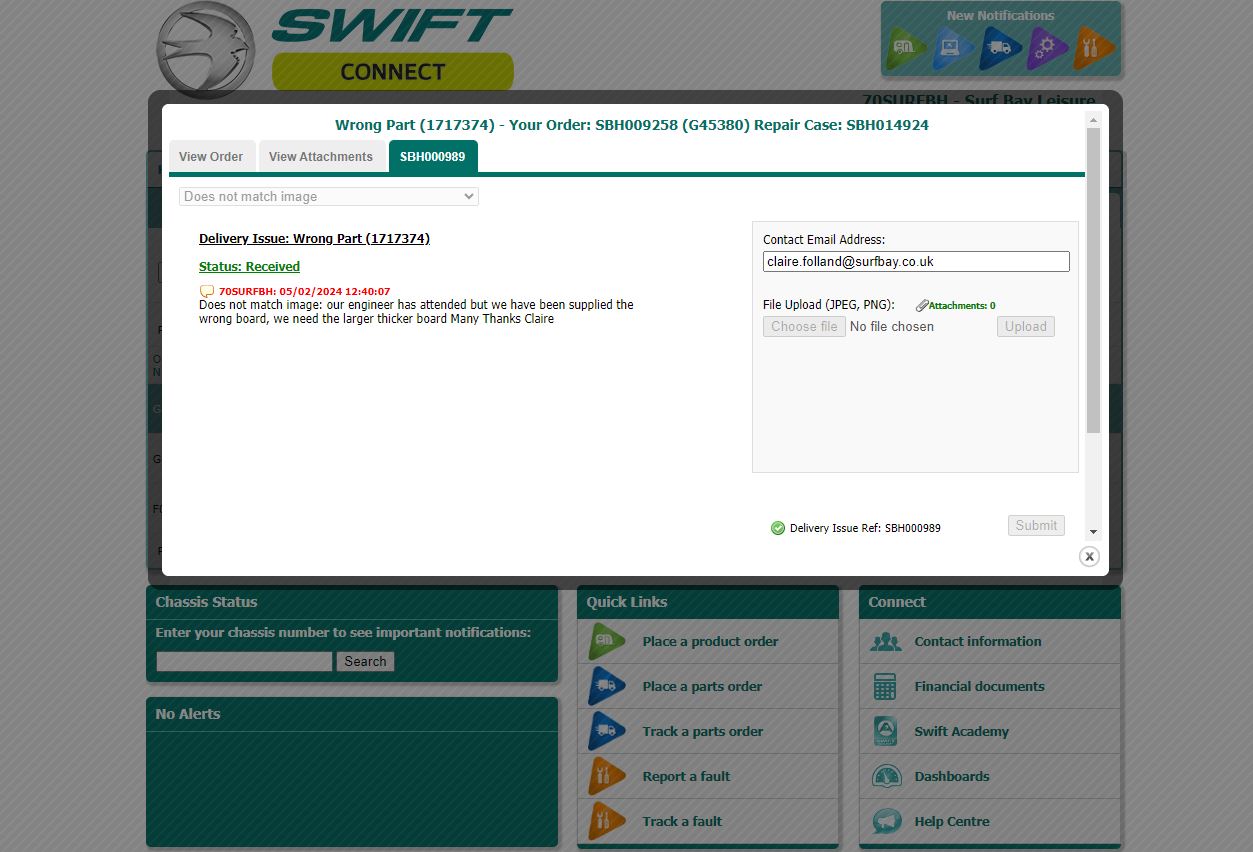The height and width of the screenshot is (852, 1253).
Task: Click the Track a fault tools icon
Action: tap(606, 822)
